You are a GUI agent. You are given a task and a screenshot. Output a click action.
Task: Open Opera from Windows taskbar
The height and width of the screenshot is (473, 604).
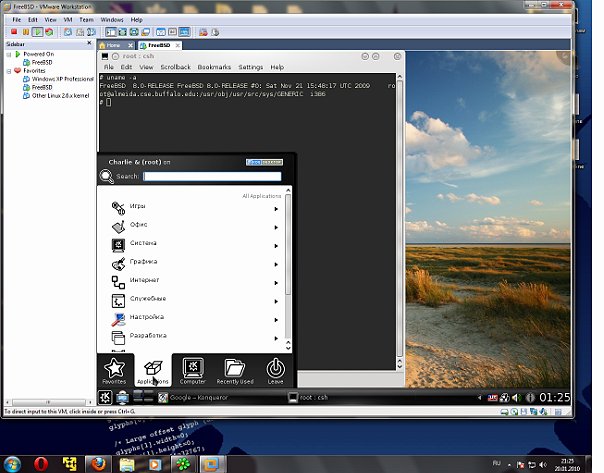click(x=40, y=463)
